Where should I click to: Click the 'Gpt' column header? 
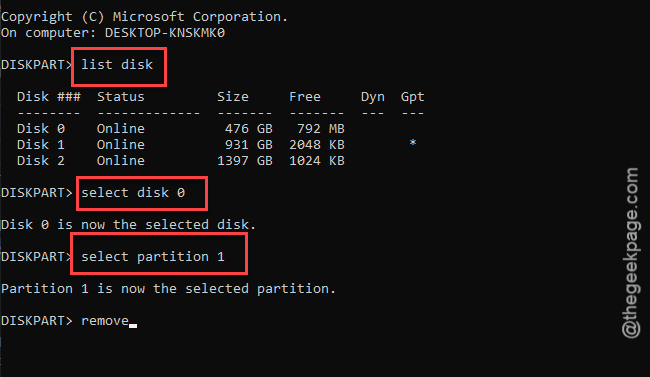(412, 97)
